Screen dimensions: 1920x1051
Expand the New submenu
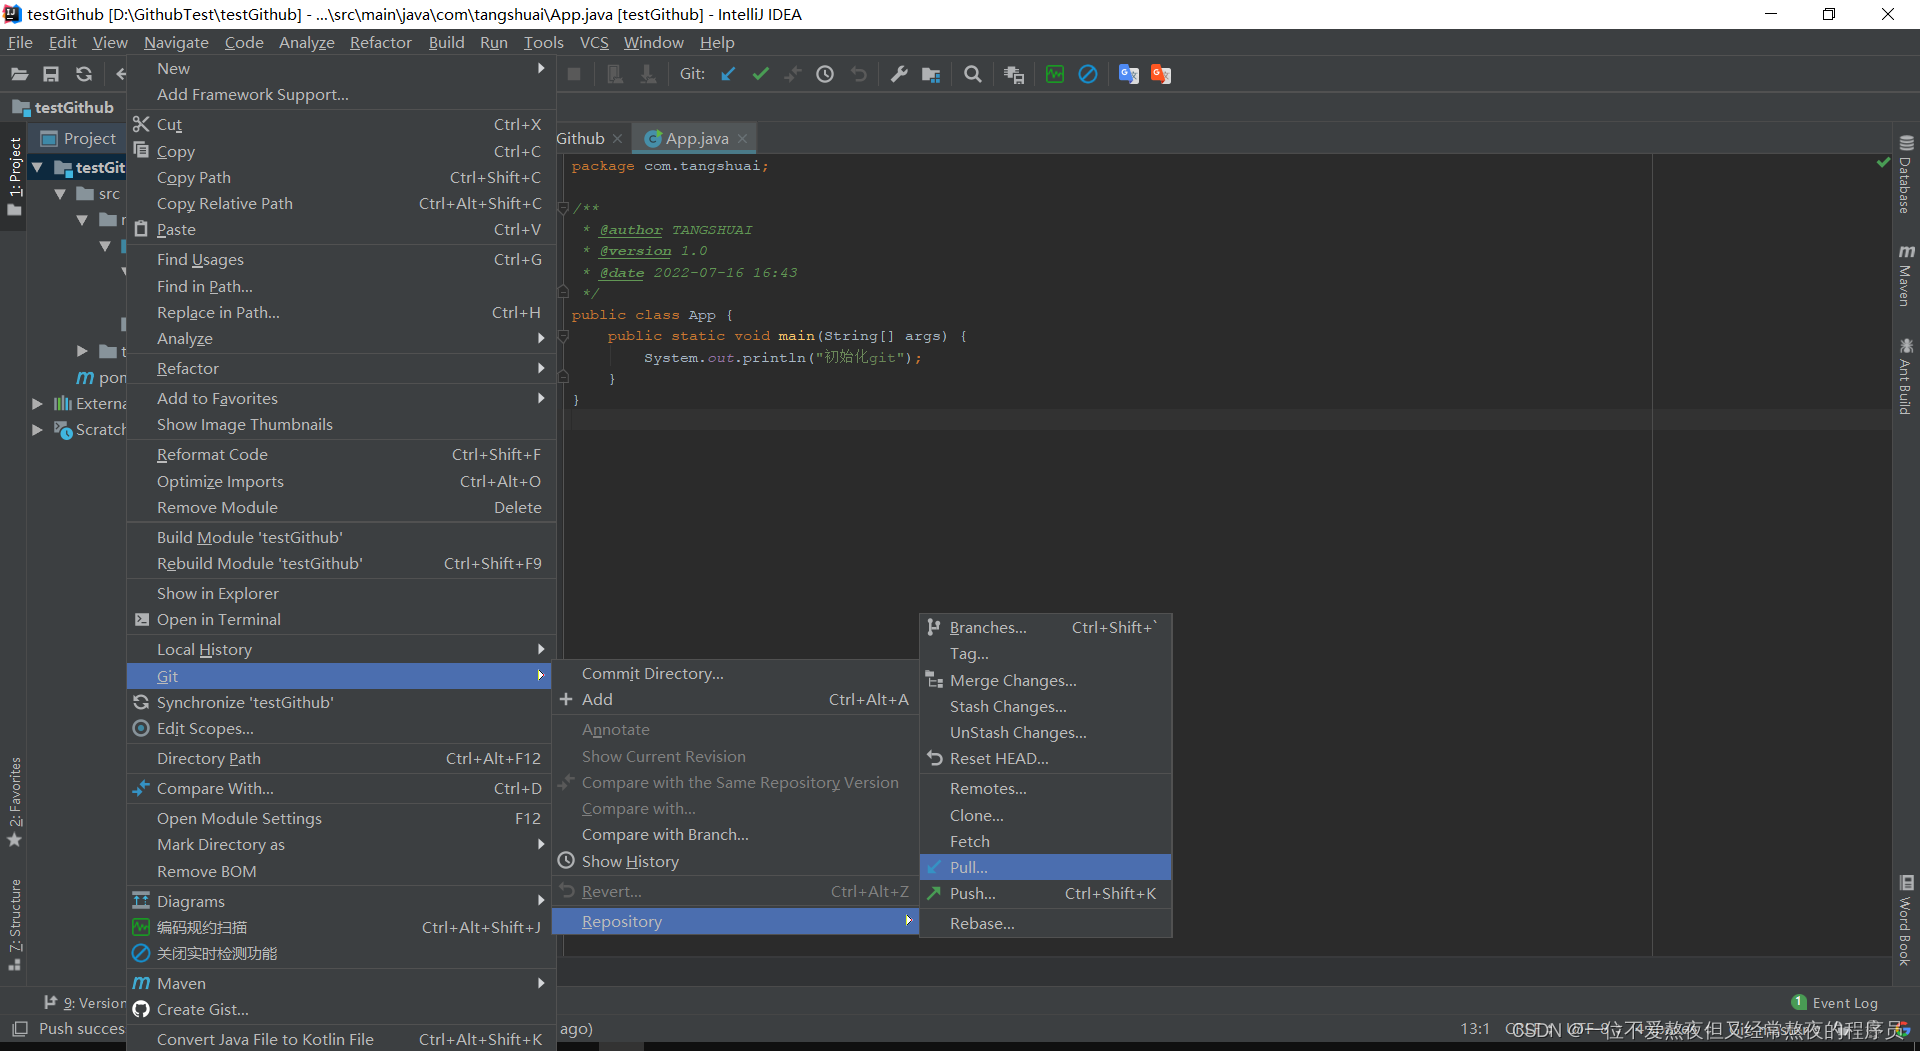click(341, 68)
